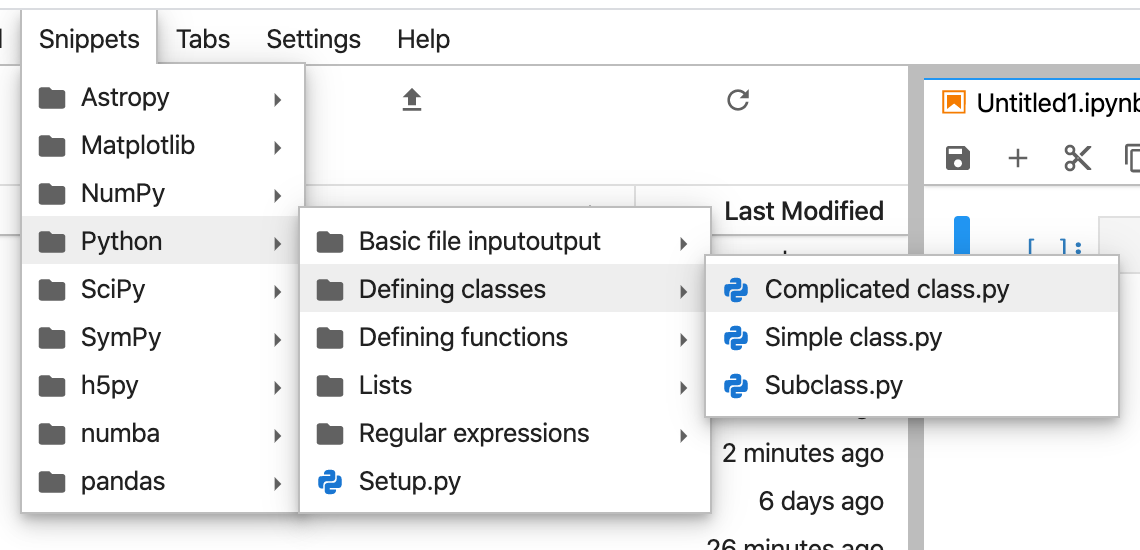Cut the selected cell with the scissors icon
This screenshot has height=550, width=1140.
[x=1077, y=158]
